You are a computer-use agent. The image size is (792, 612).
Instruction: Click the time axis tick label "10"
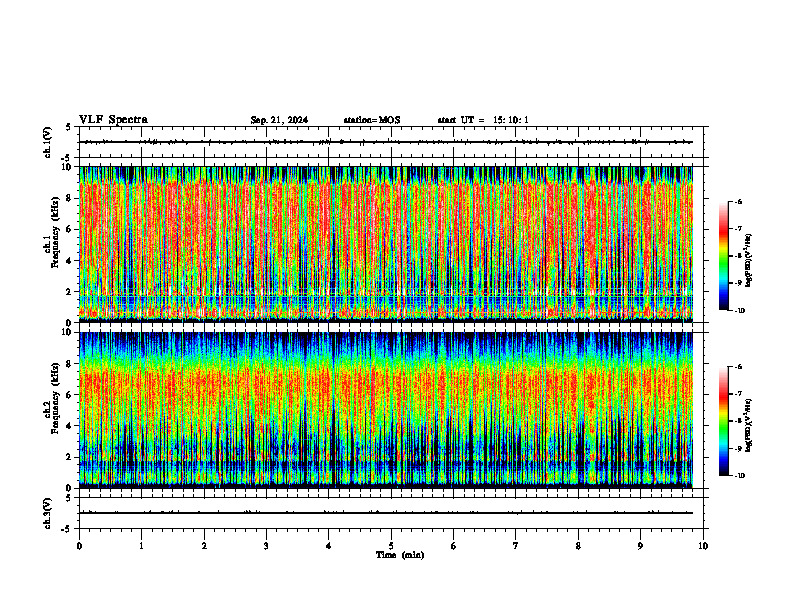(x=703, y=546)
